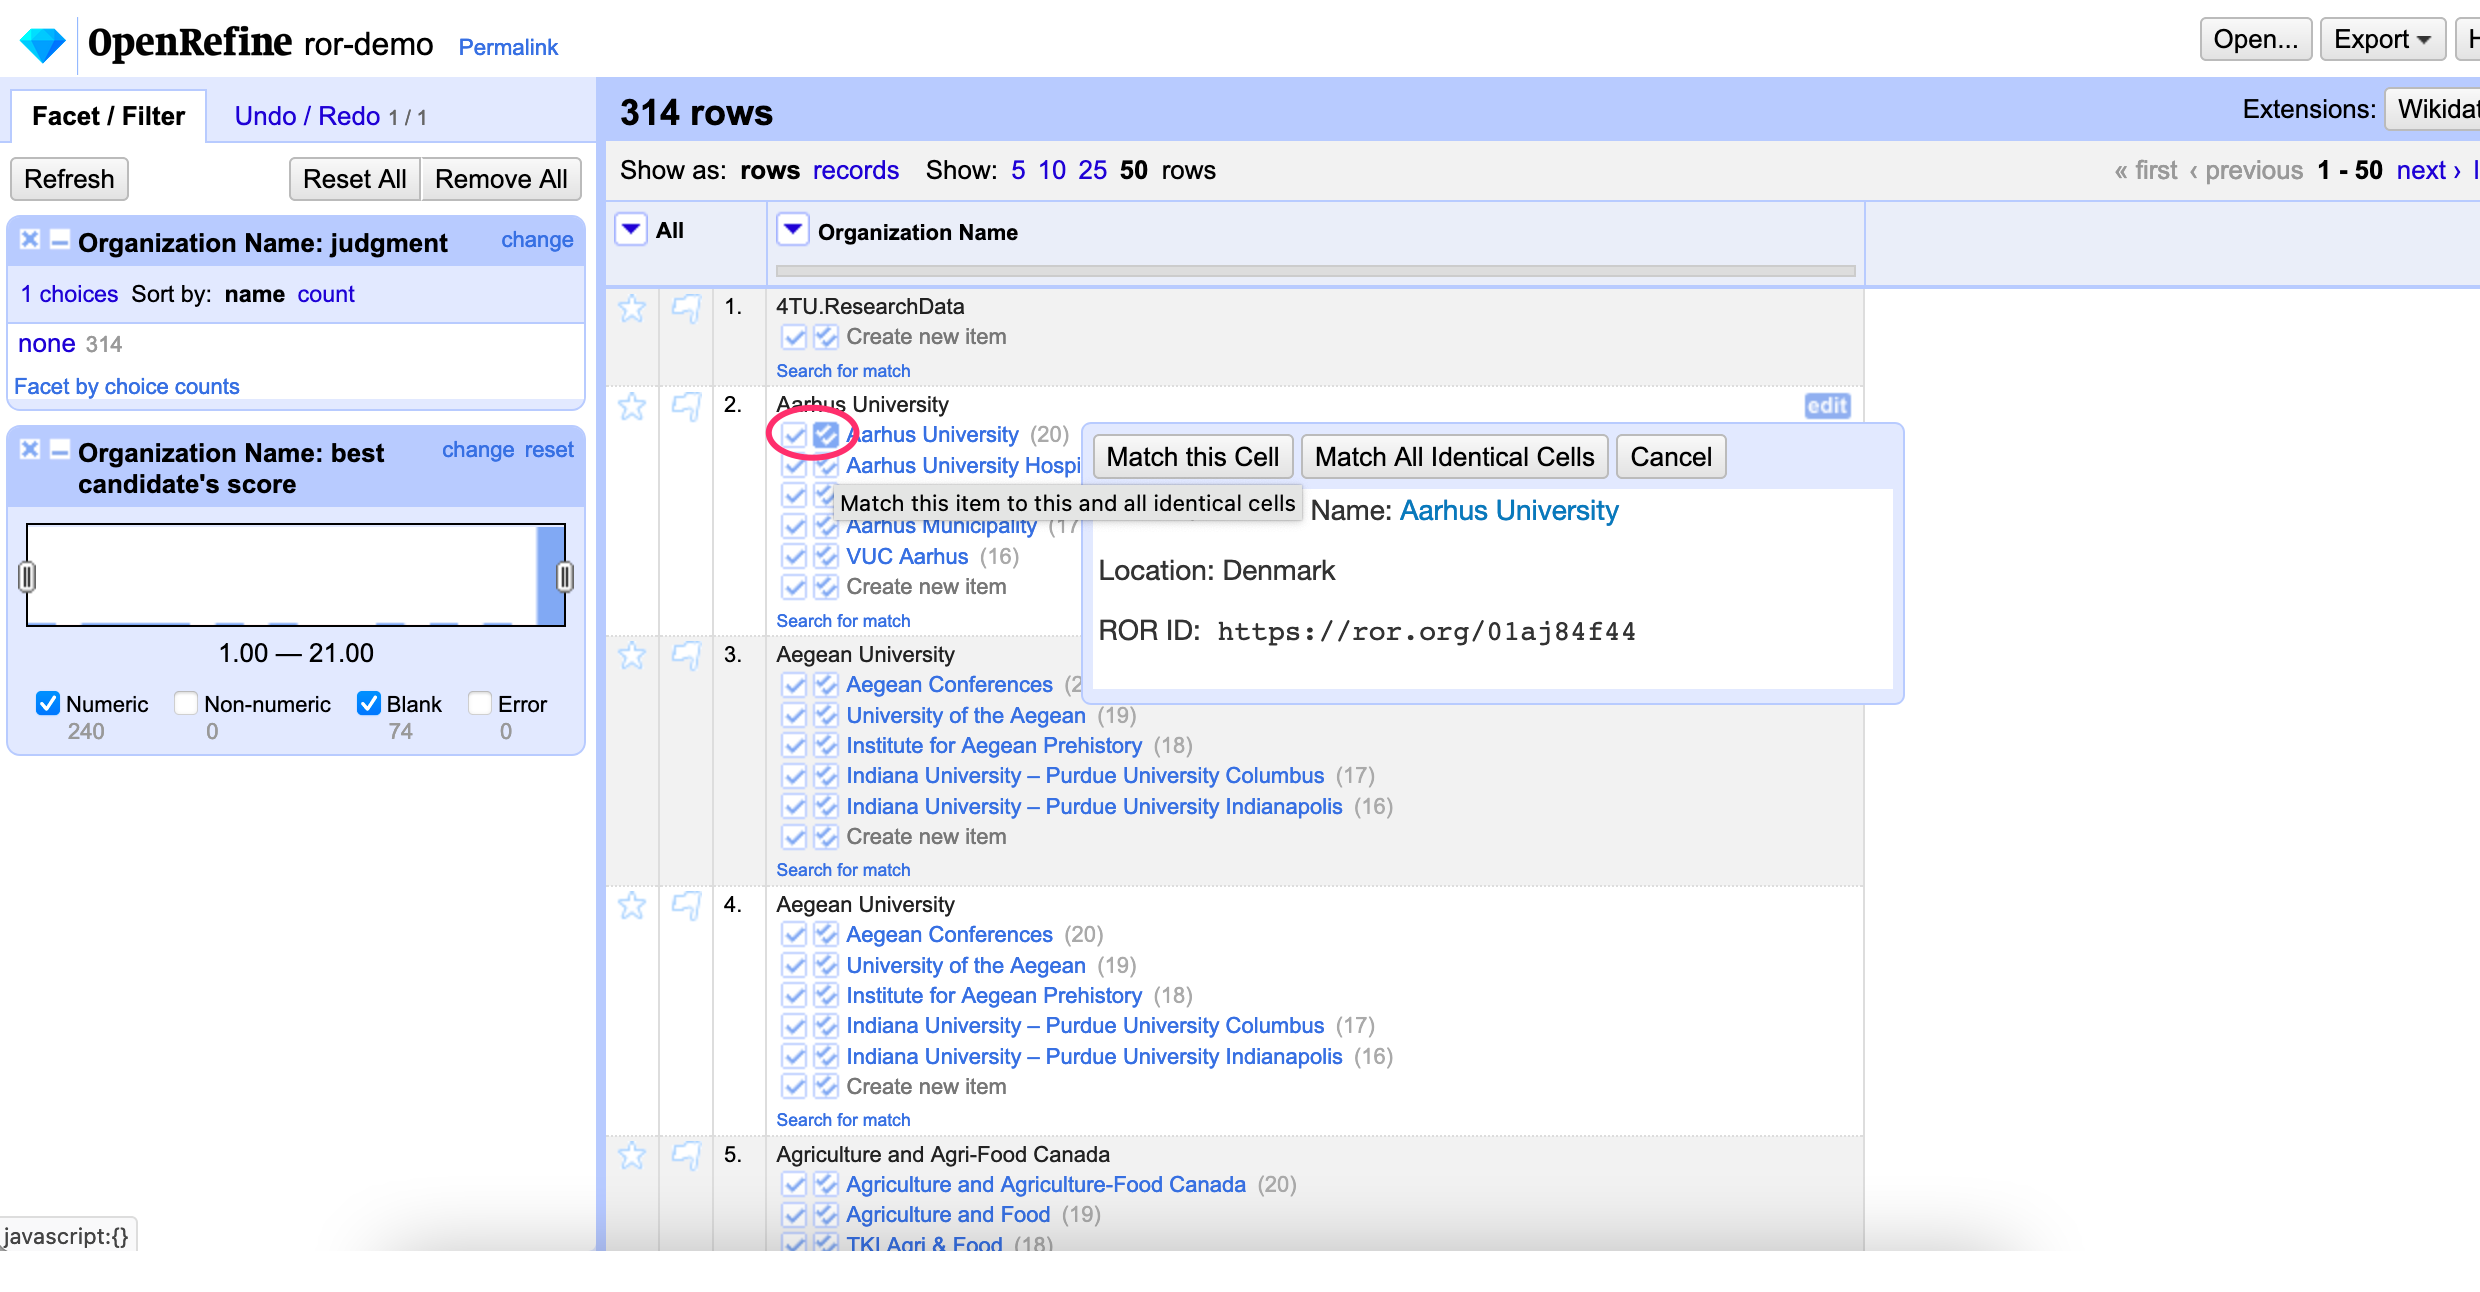Click the OpenRefine diamond logo
This screenshot has width=2480, height=1292.
(42, 42)
